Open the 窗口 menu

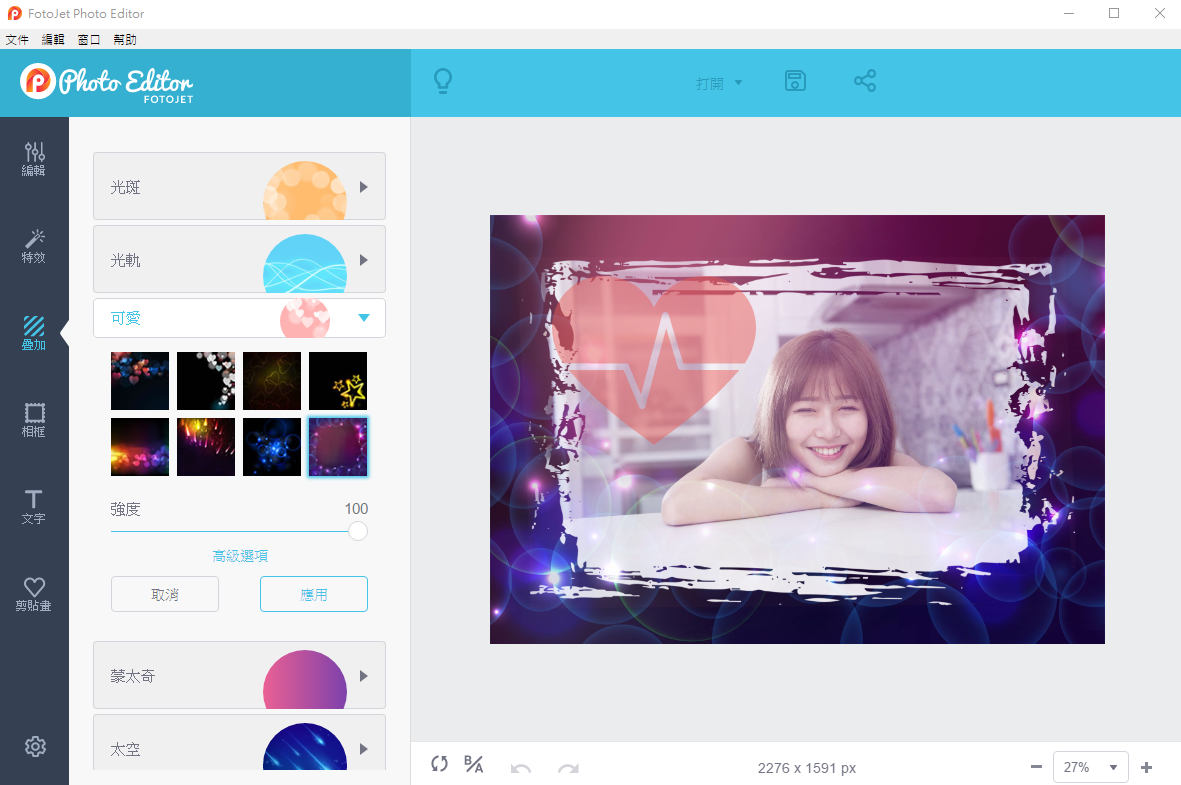click(88, 39)
